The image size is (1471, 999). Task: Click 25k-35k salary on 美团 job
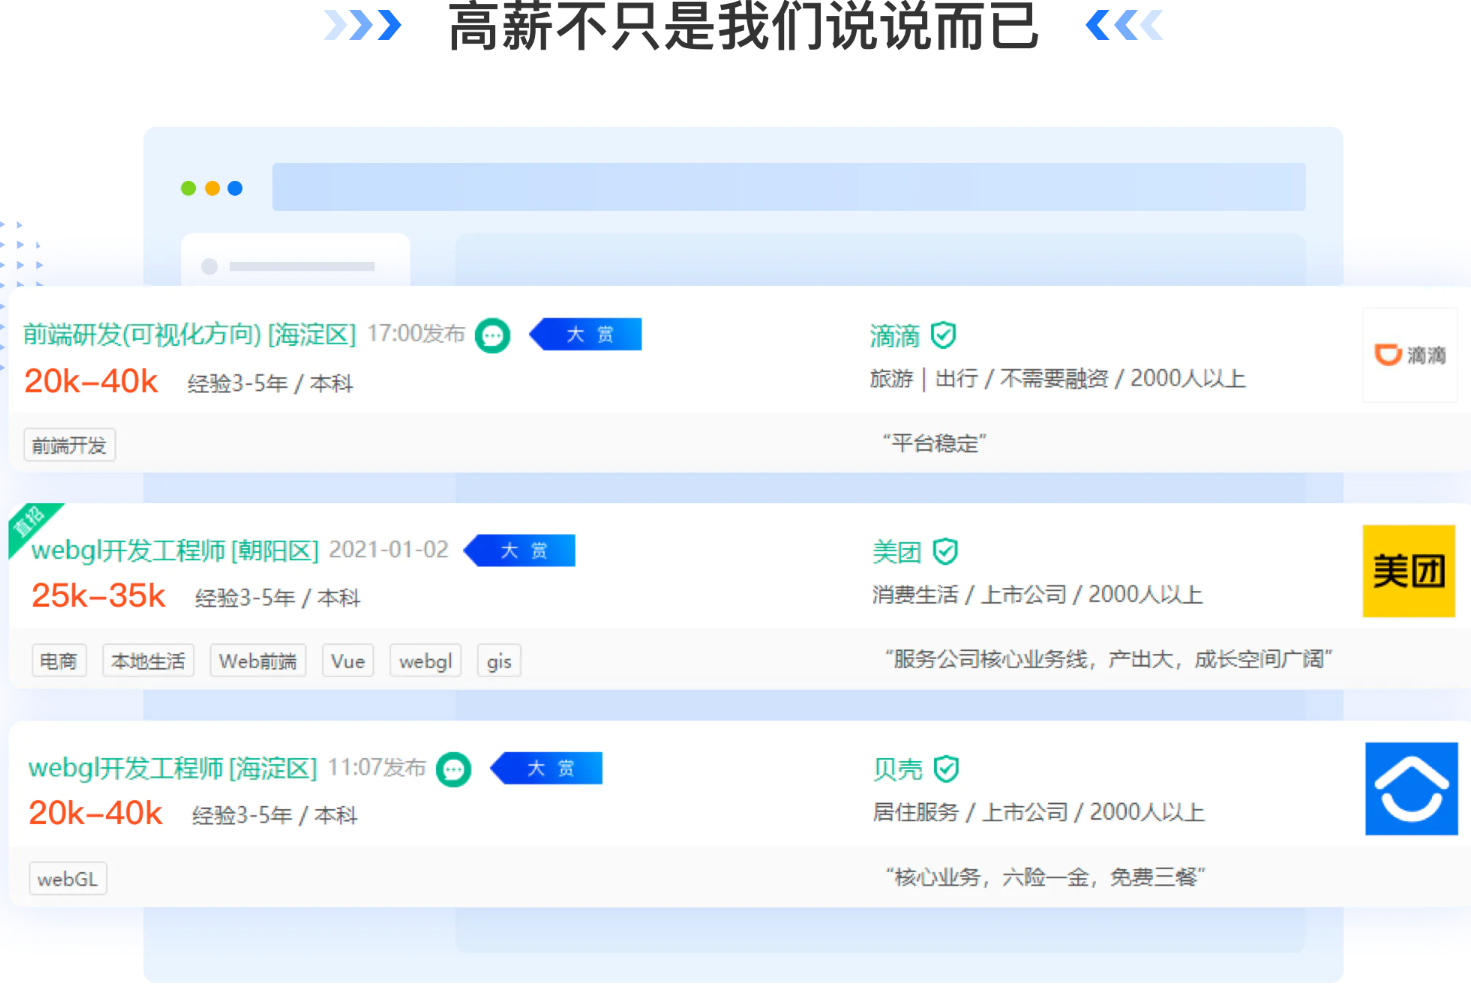(x=98, y=596)
